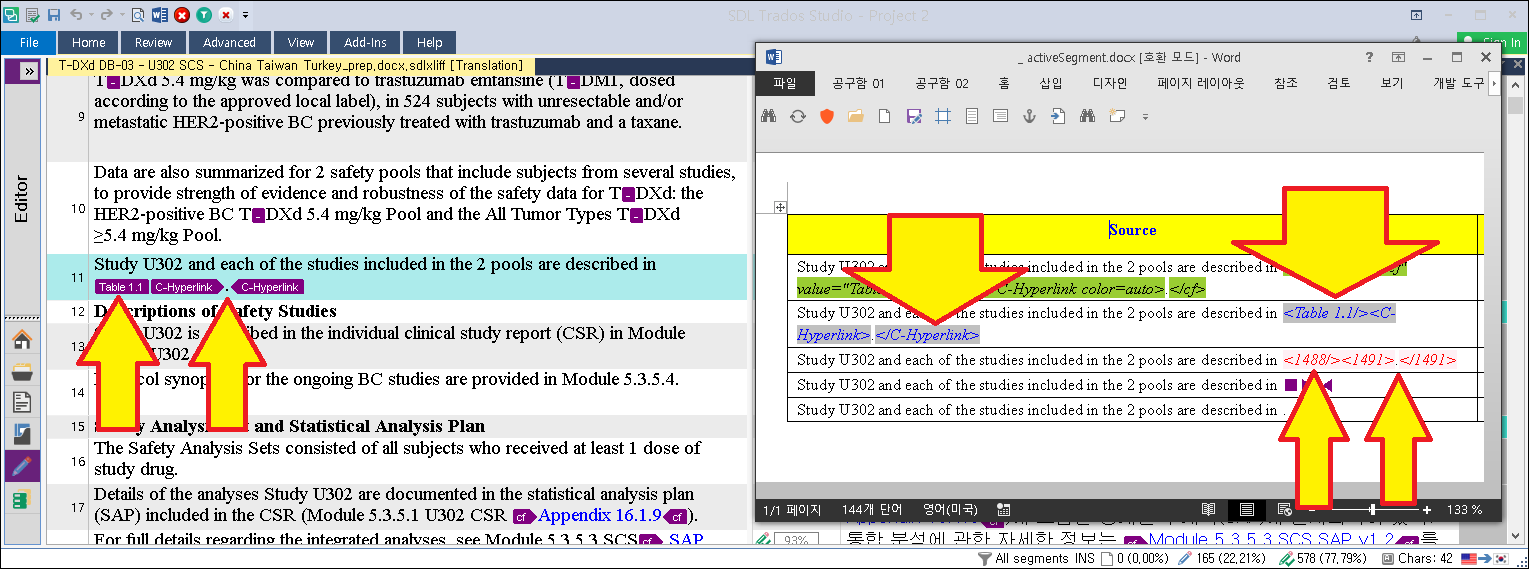Image resolution: width=1529 pixels, height=569 pixels.
Task: Open the 보기 tab in Word
Action: coord(1391,84)
